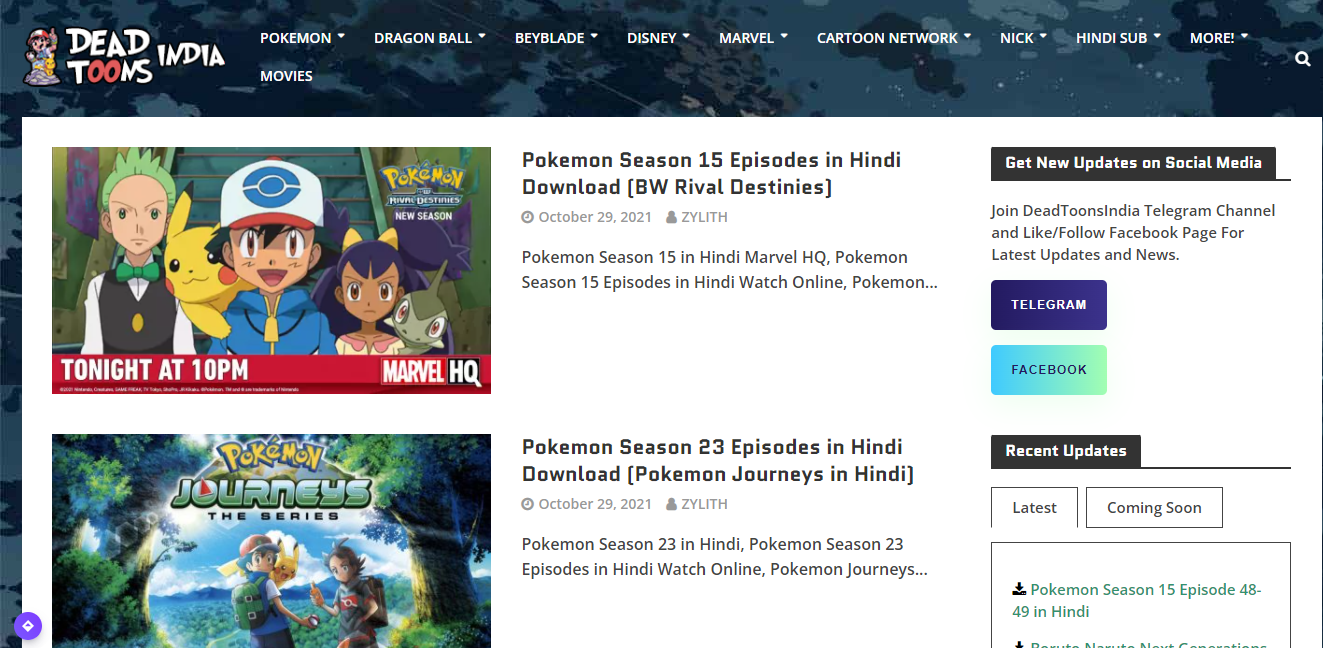The height and width of the screenshot is (648, 1323).
Task: Open Pokemon Season 15 Episodes in Hindi post title
Action: [712, 173]
